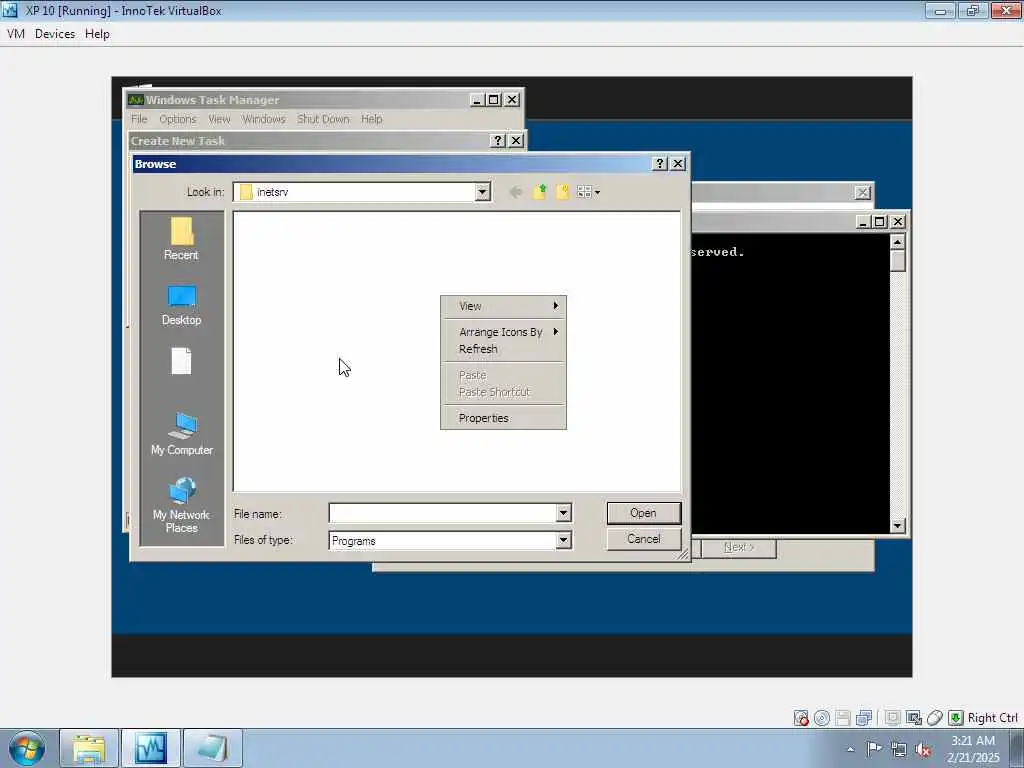The width and height of the screenshot is (1024, 768).
Task: Open Task Manager Options menu
Action: point(178,119)
